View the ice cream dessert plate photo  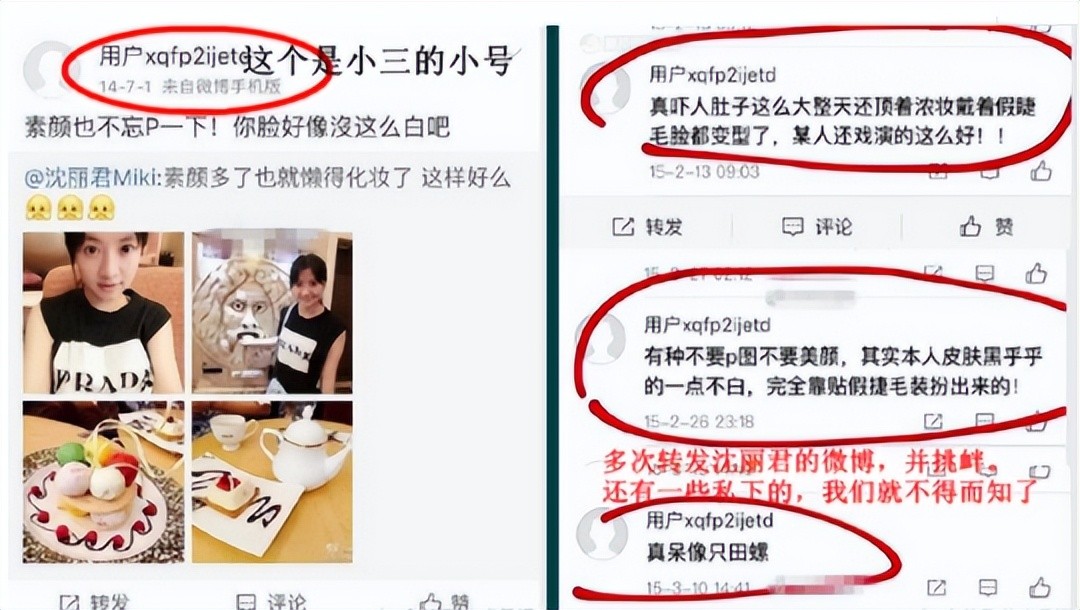click(x=103, y=482)
